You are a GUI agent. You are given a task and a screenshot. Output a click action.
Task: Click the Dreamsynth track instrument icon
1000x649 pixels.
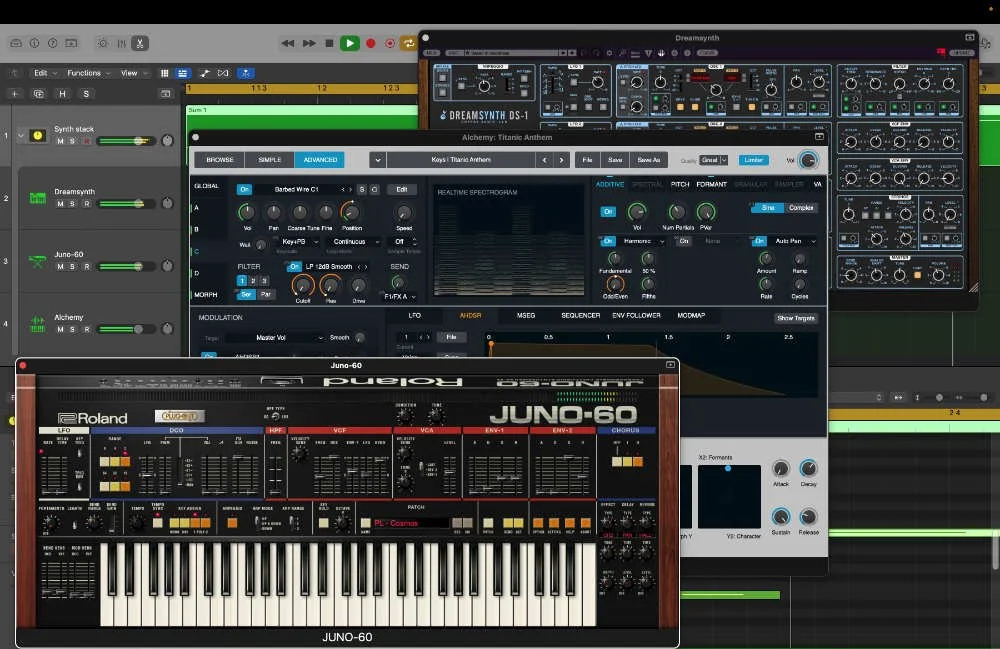[x=37, y=199]
